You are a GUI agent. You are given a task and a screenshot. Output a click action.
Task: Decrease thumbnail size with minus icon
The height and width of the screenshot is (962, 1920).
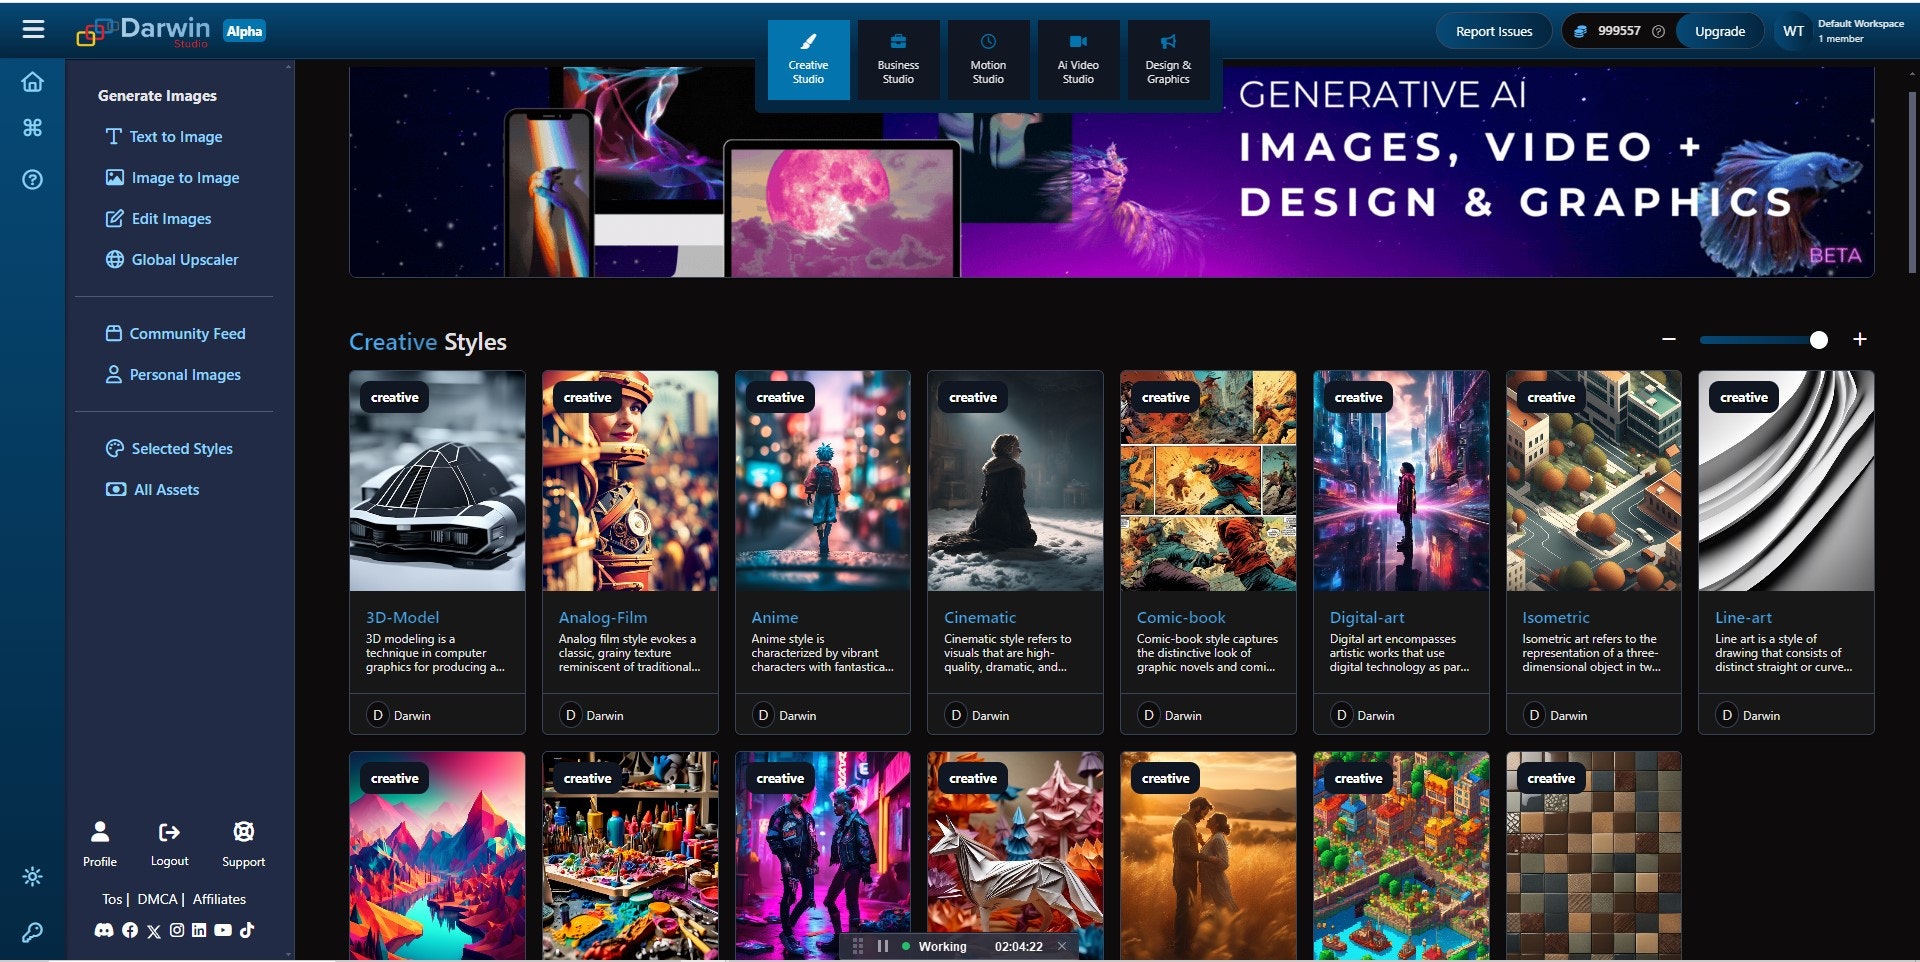tap(1669, 339)
